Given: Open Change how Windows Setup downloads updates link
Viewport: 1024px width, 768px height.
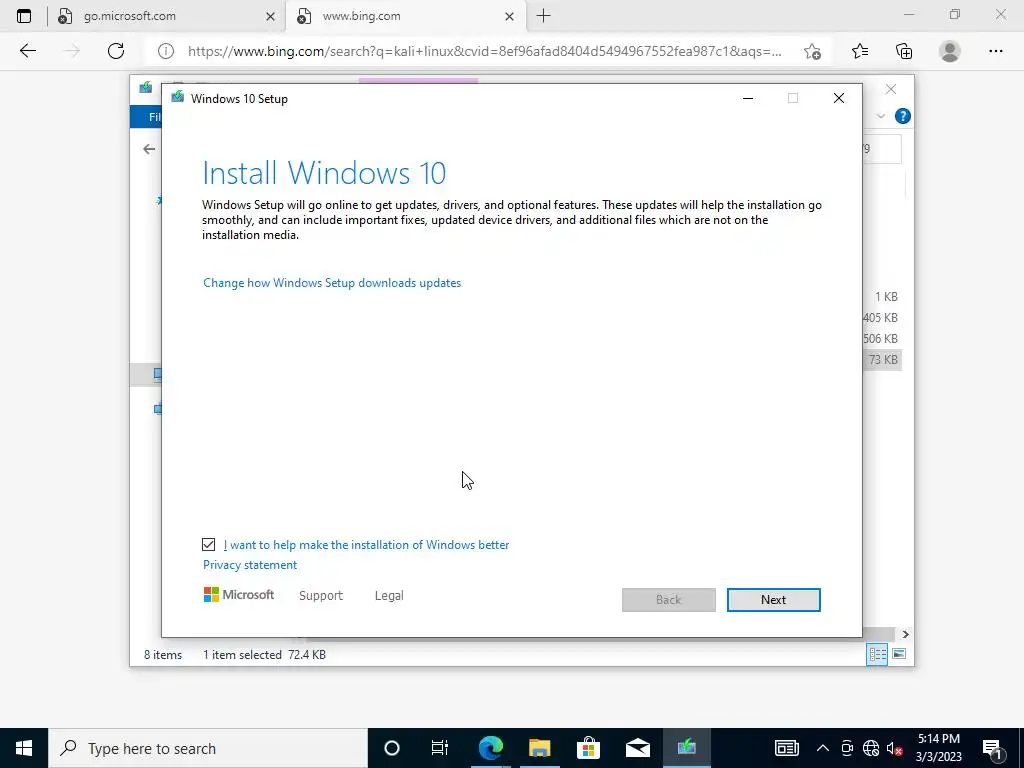Looking at the screenshot, I should [332, 283].
